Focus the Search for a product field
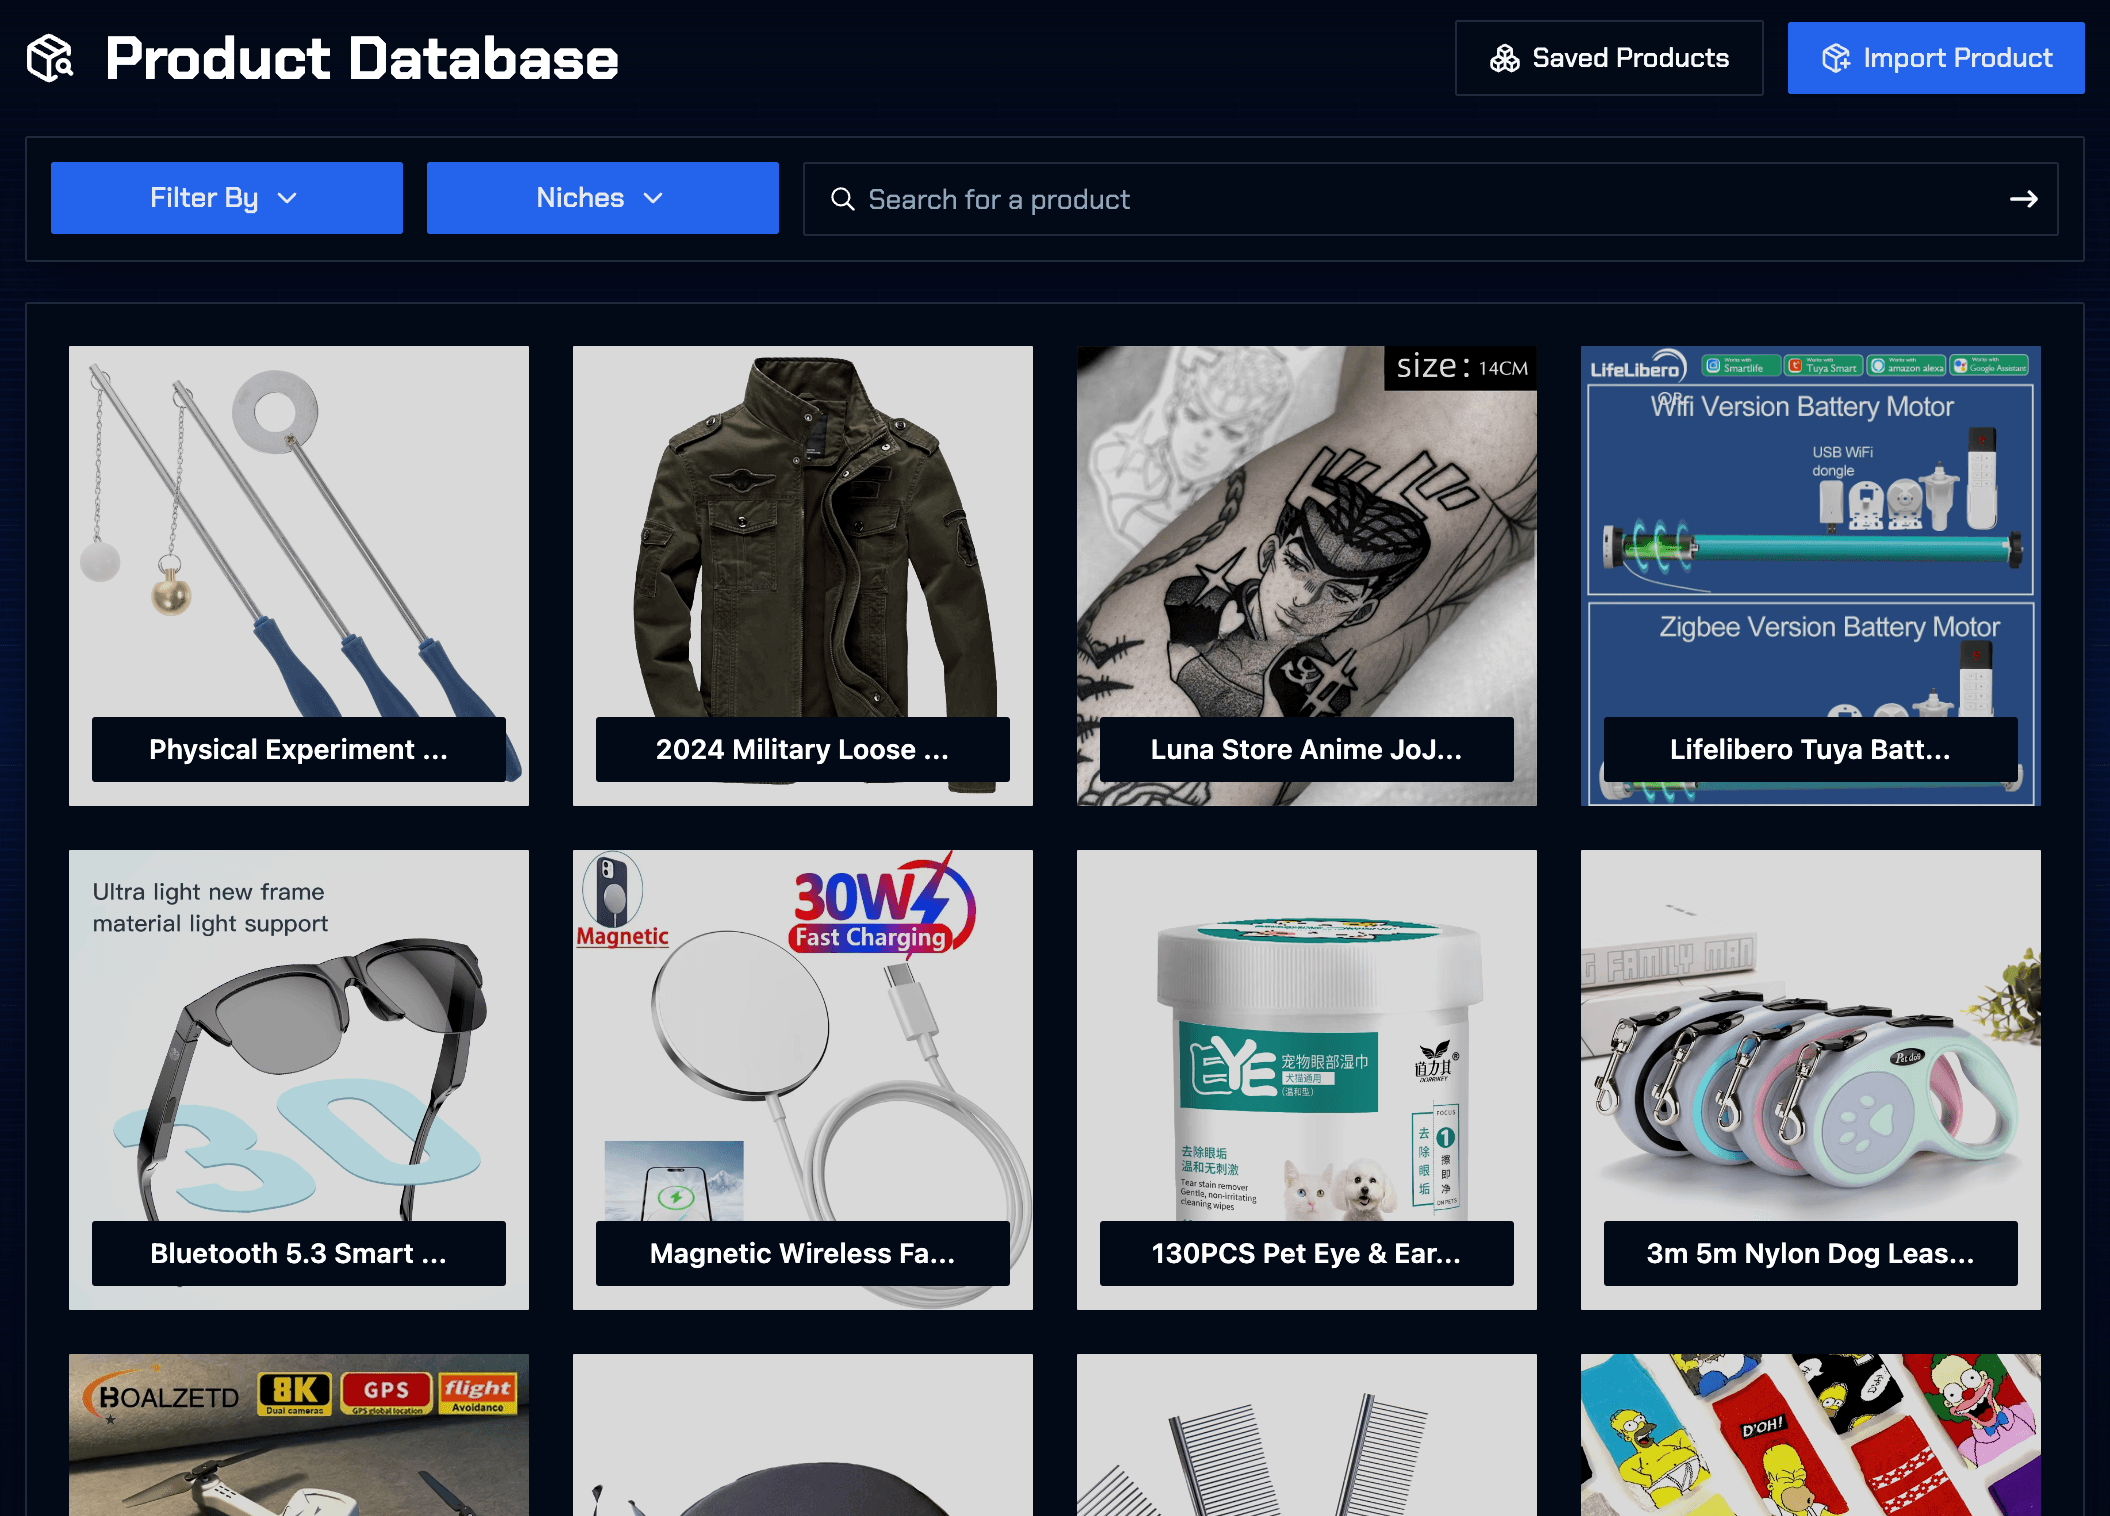Screen dimensions: 2110x1516 1430,199
